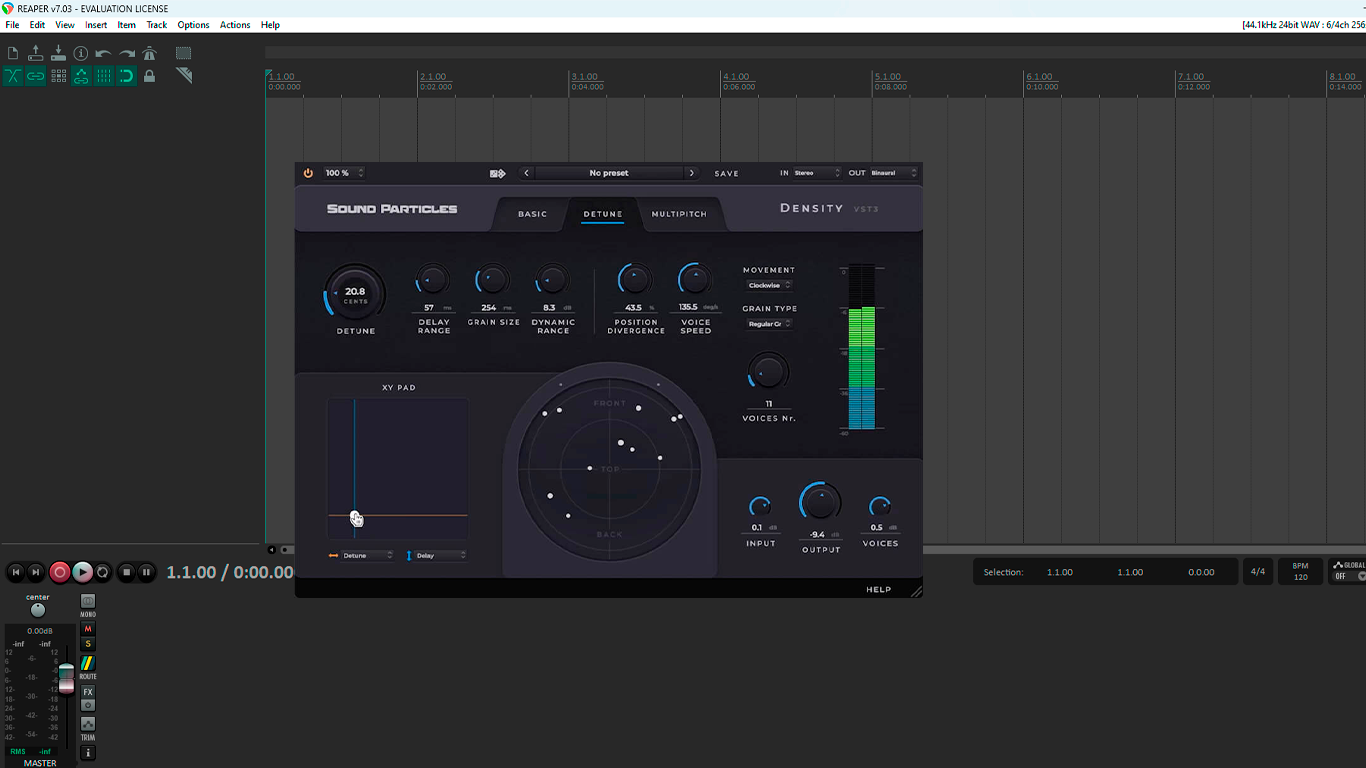
Task: Toggle the Metronome icon
Action: coord(149,53)
